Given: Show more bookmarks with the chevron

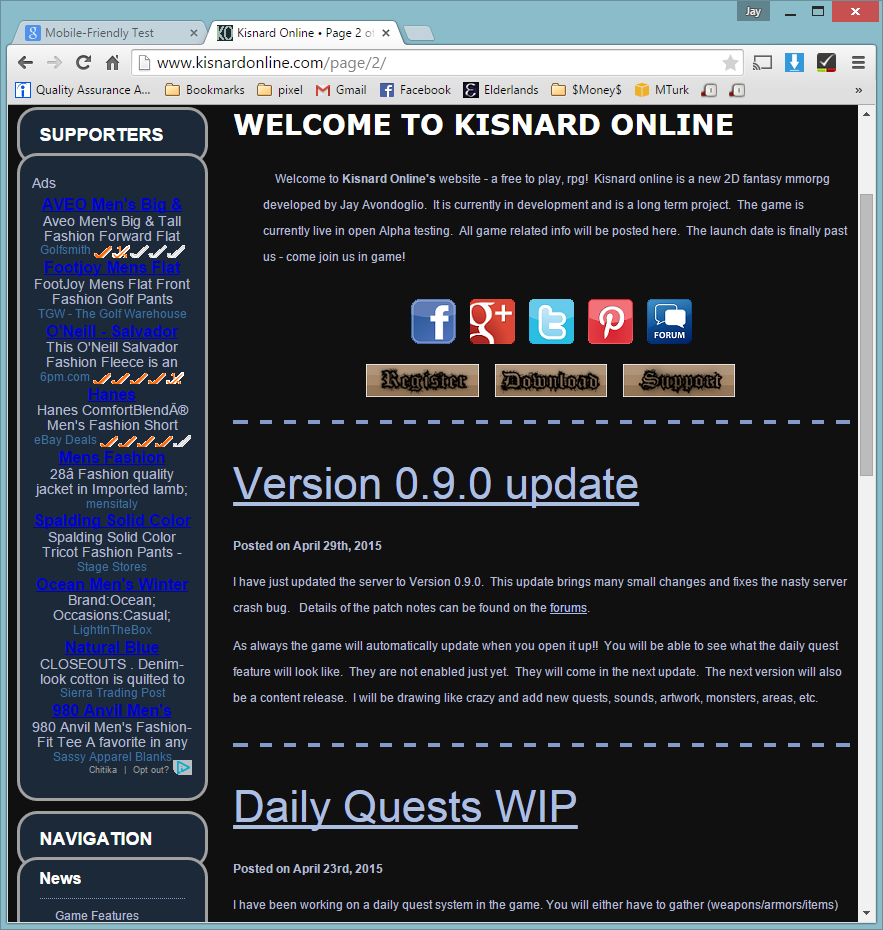Looking at the screenshot, I should 858,90.
